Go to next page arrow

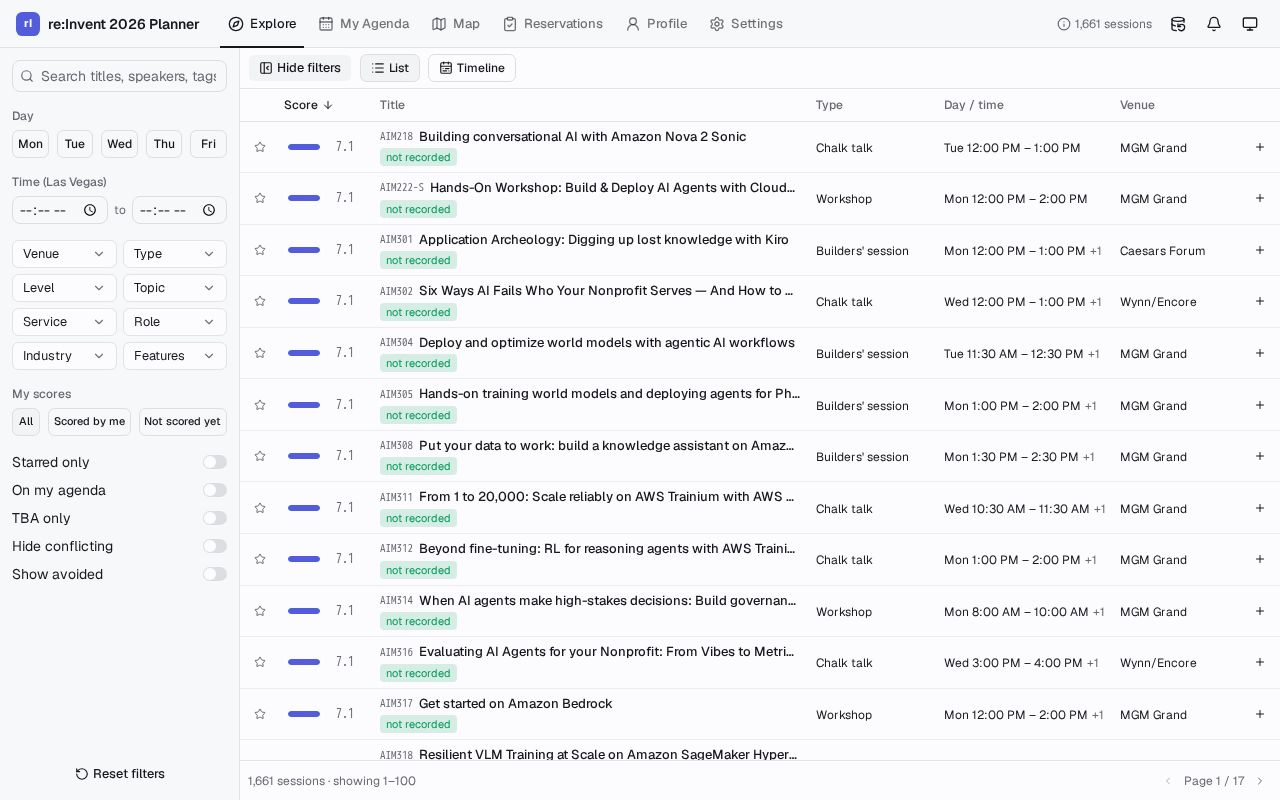pyautogui.click(x=1260, y=781)
